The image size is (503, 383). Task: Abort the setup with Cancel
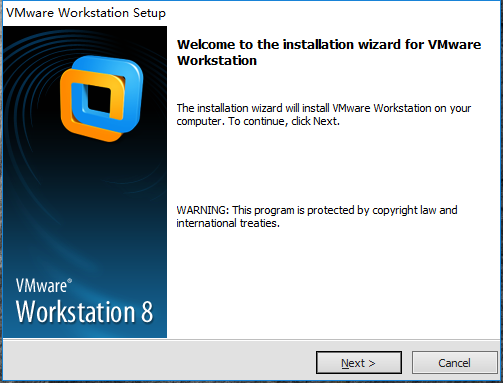click(454, 362)
